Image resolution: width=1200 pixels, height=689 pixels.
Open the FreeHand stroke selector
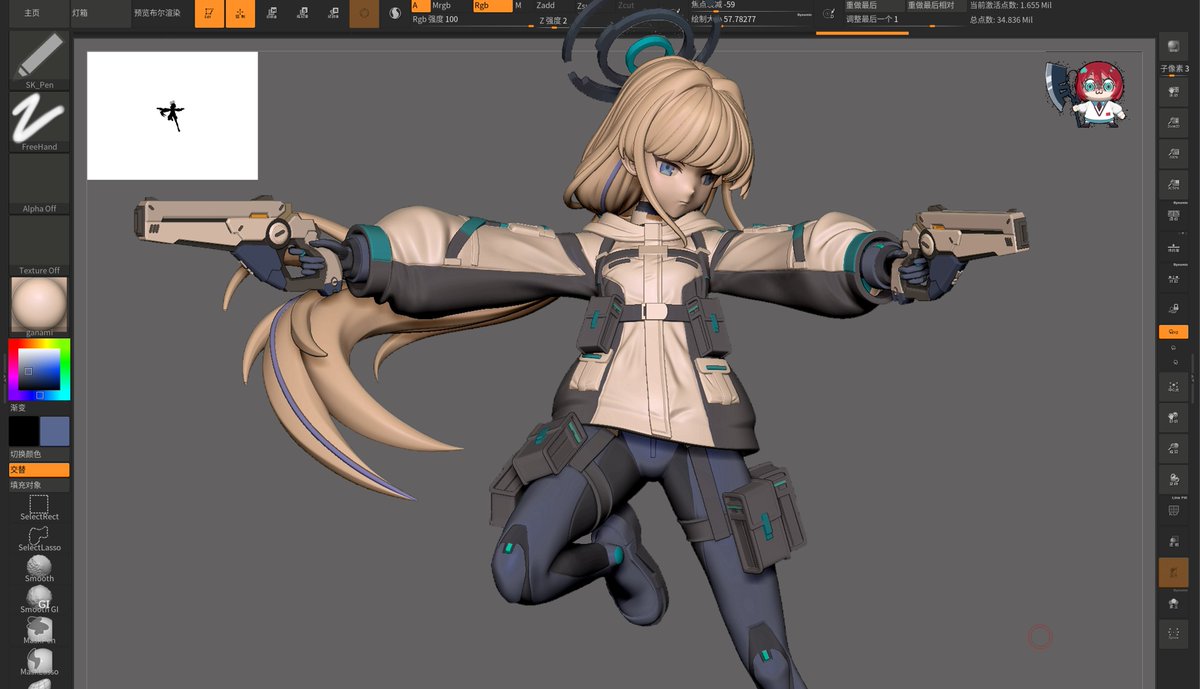pyautogui.click(x=39, y=122)
